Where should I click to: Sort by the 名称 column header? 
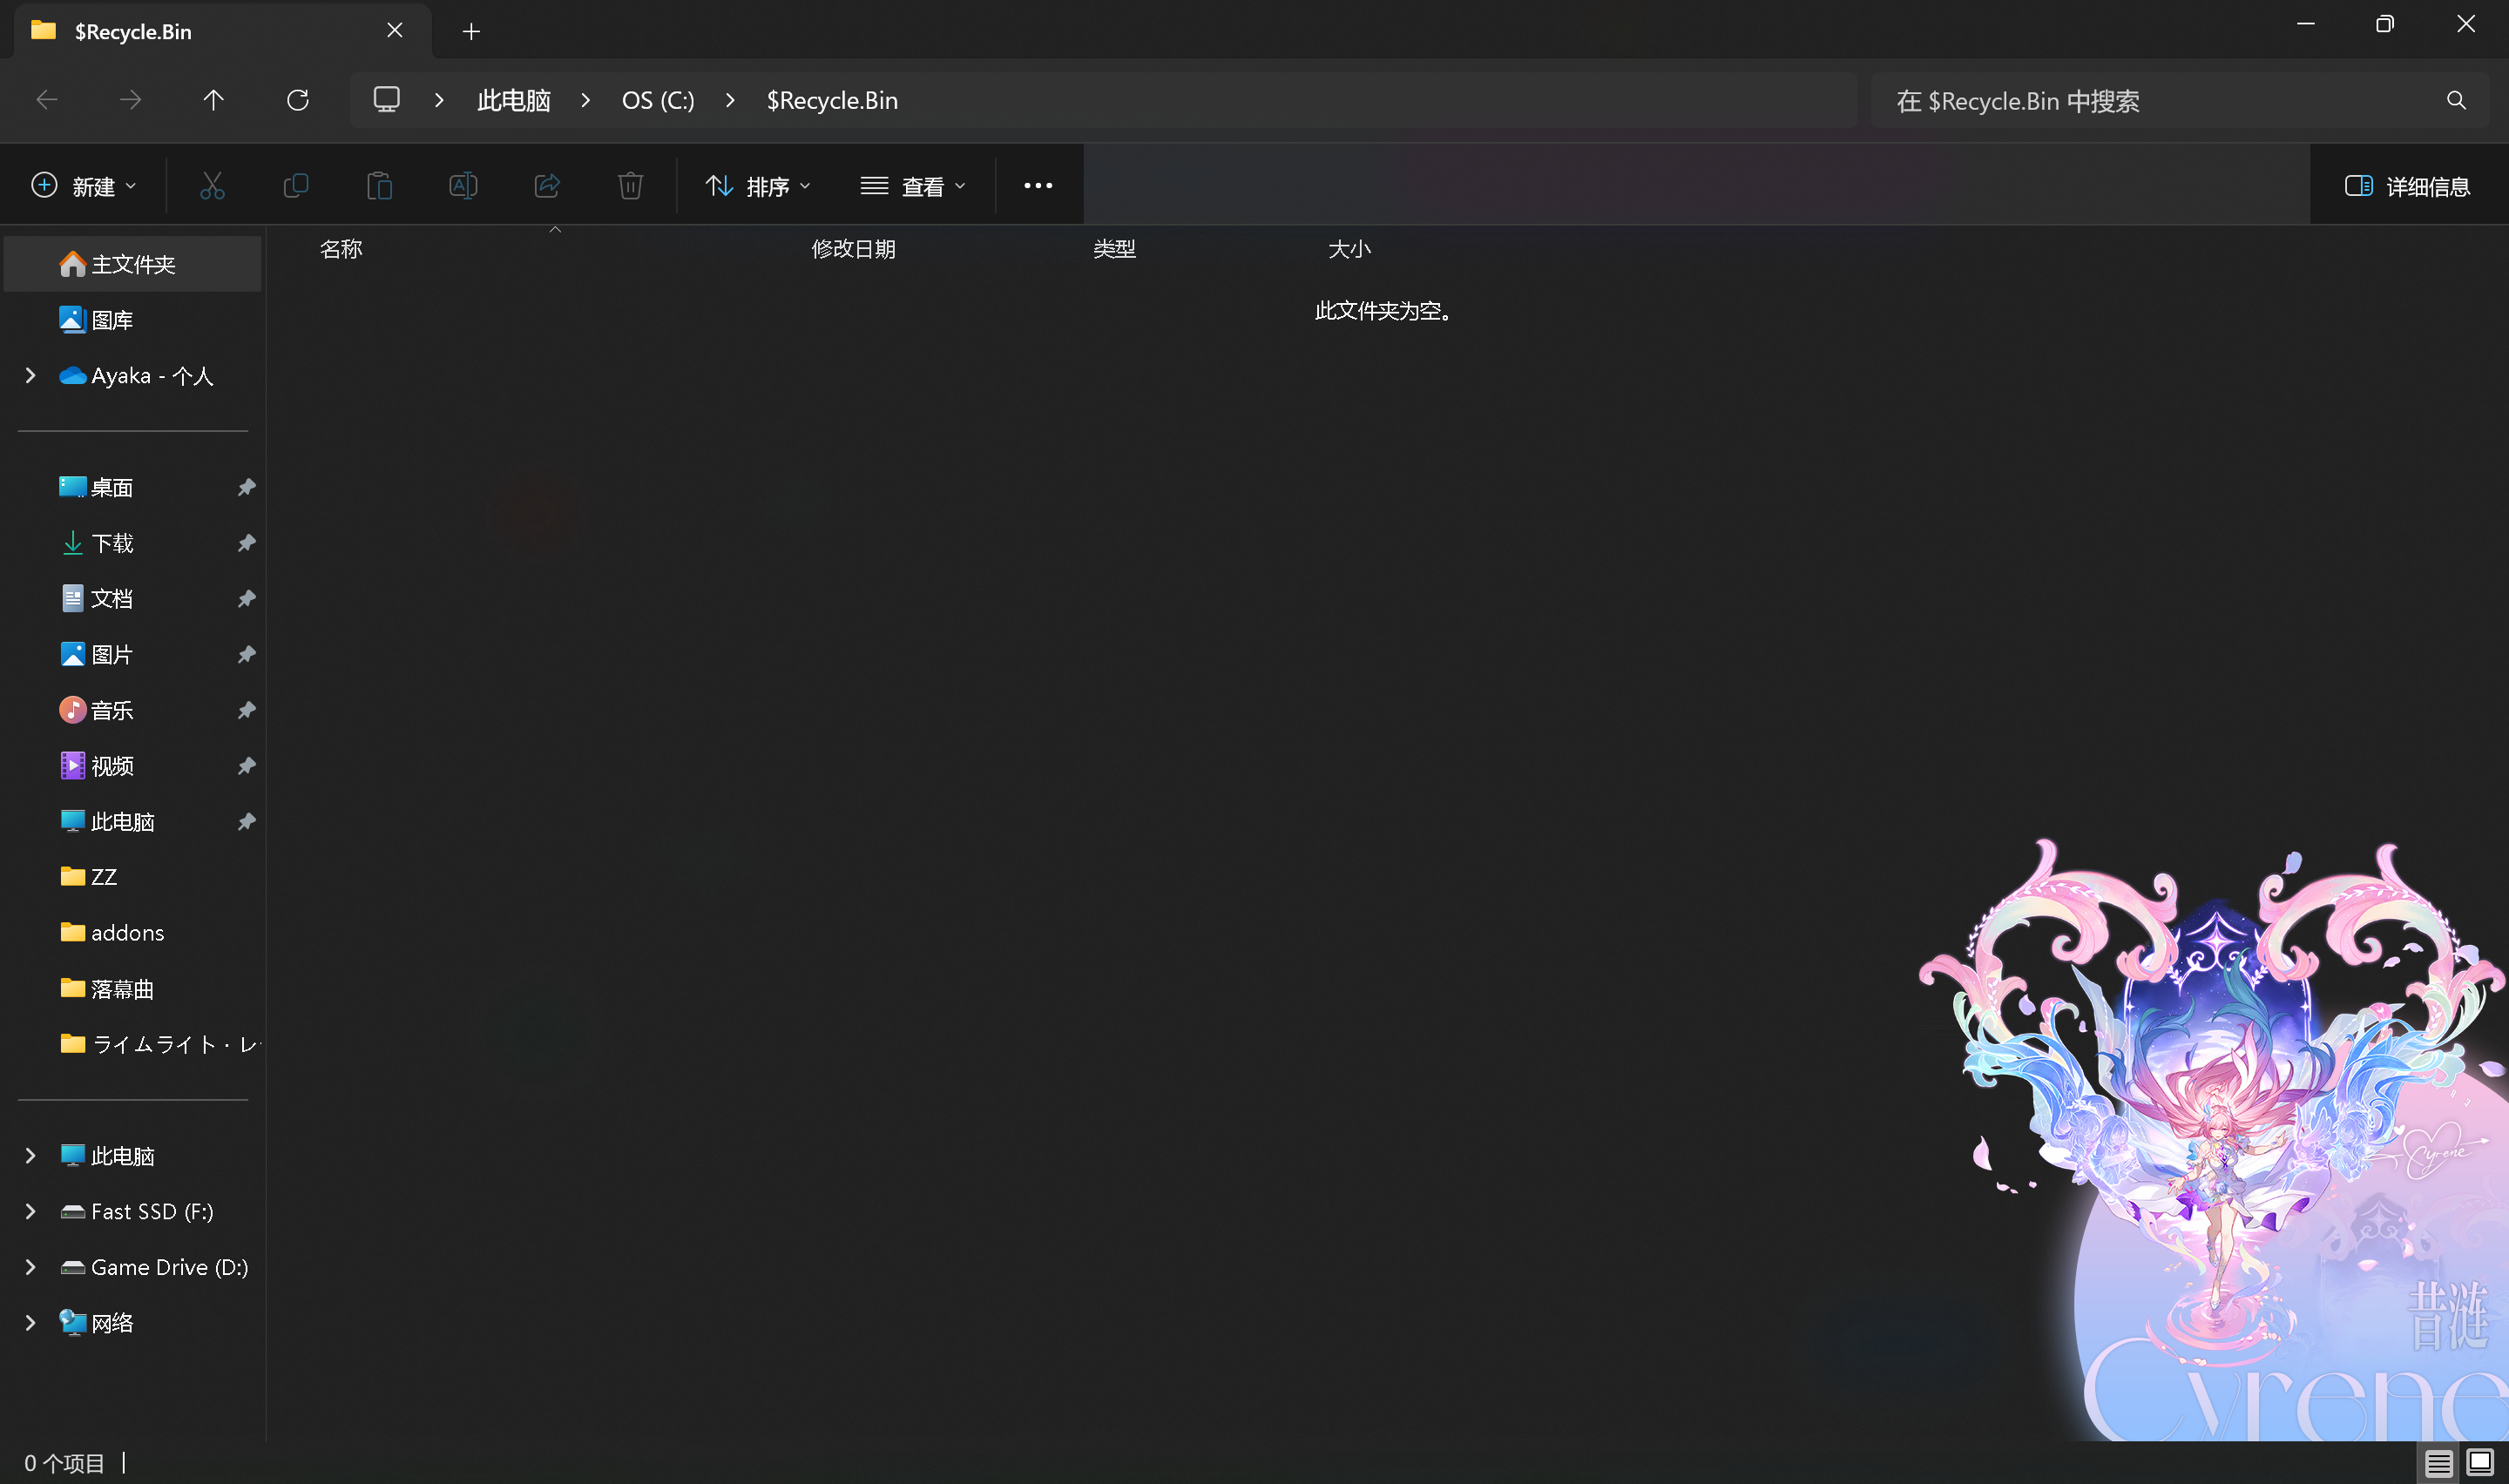[x=341, y=249]
